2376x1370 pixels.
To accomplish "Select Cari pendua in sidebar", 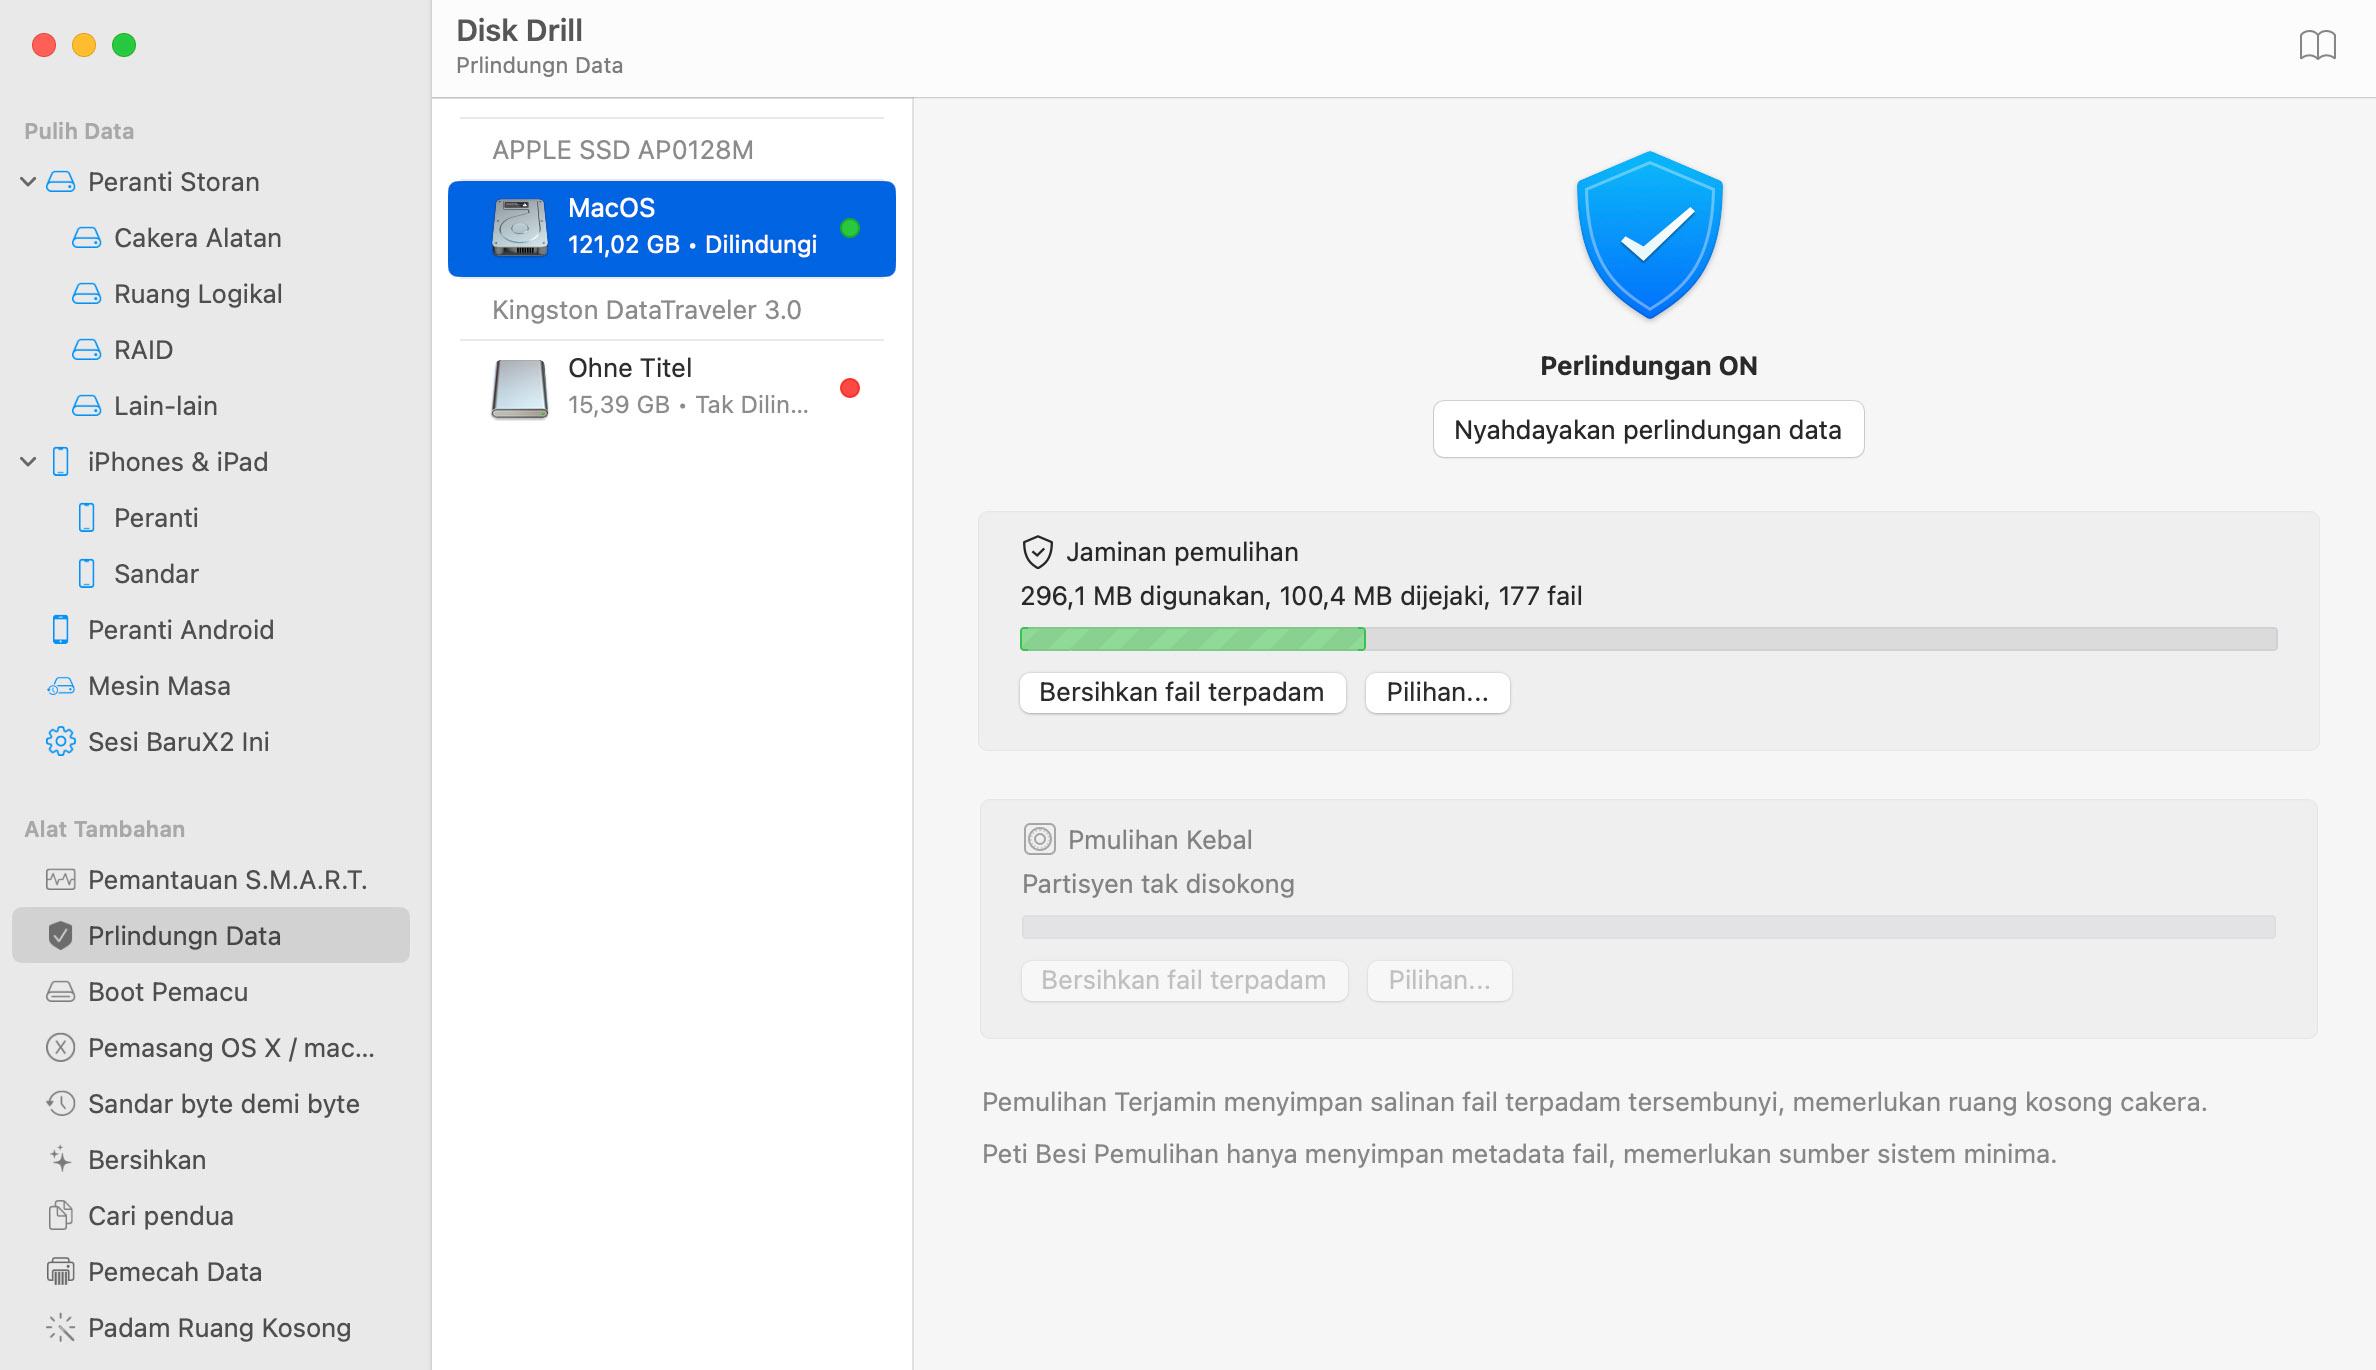I will 160,1215.
